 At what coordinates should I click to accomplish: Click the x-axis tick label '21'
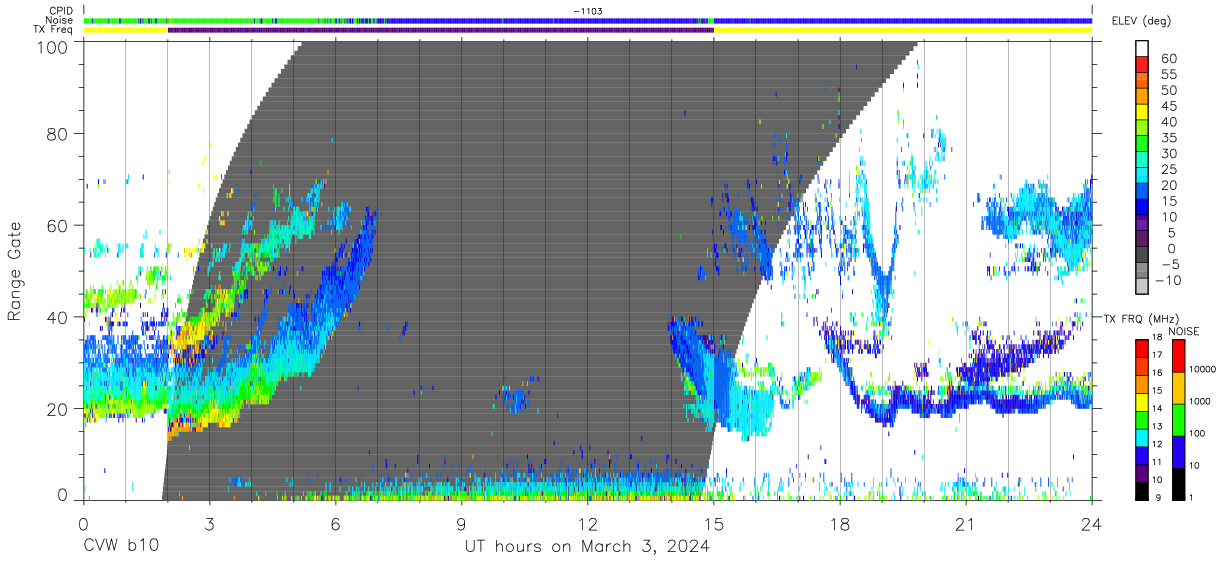tap(966, 524)
